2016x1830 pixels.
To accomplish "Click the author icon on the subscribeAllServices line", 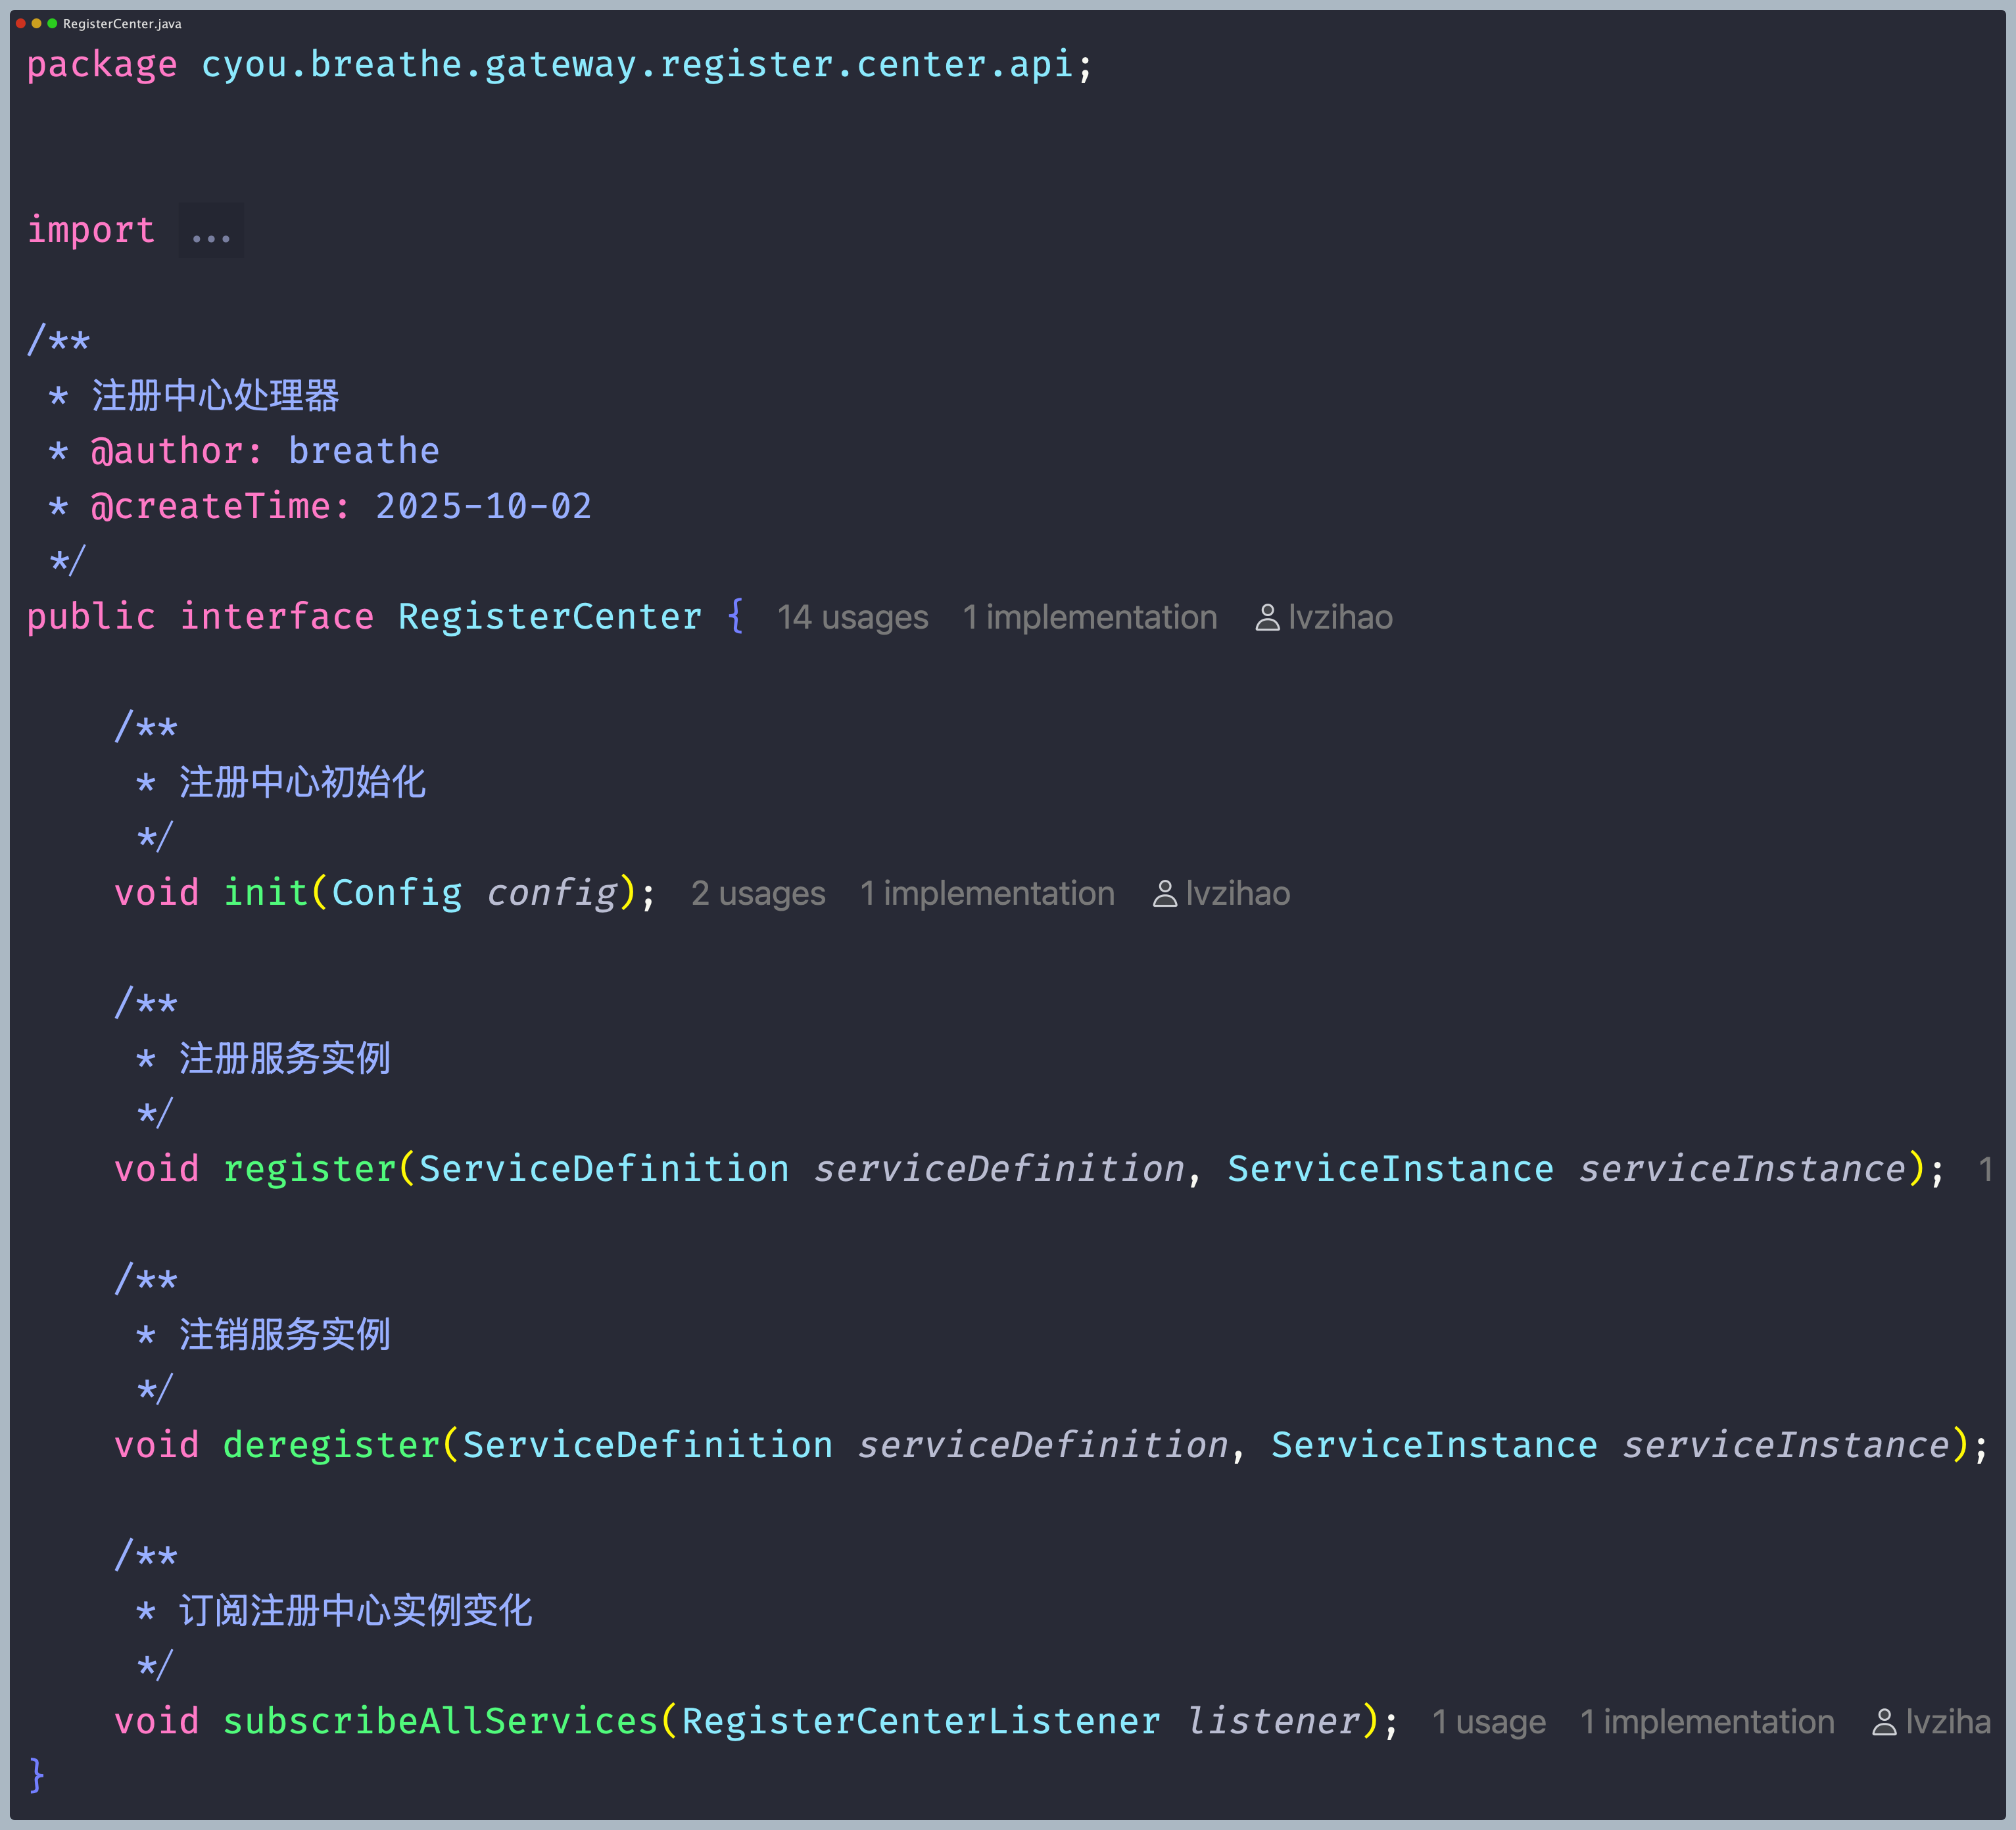I will (x=1884, y=1722).
